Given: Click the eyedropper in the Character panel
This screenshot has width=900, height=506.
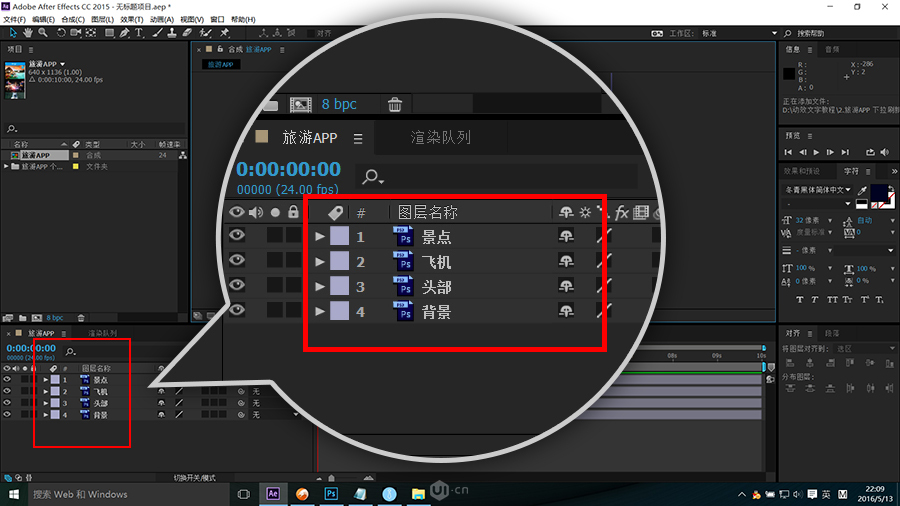Looking at the screenshot, I should (863, 190).
